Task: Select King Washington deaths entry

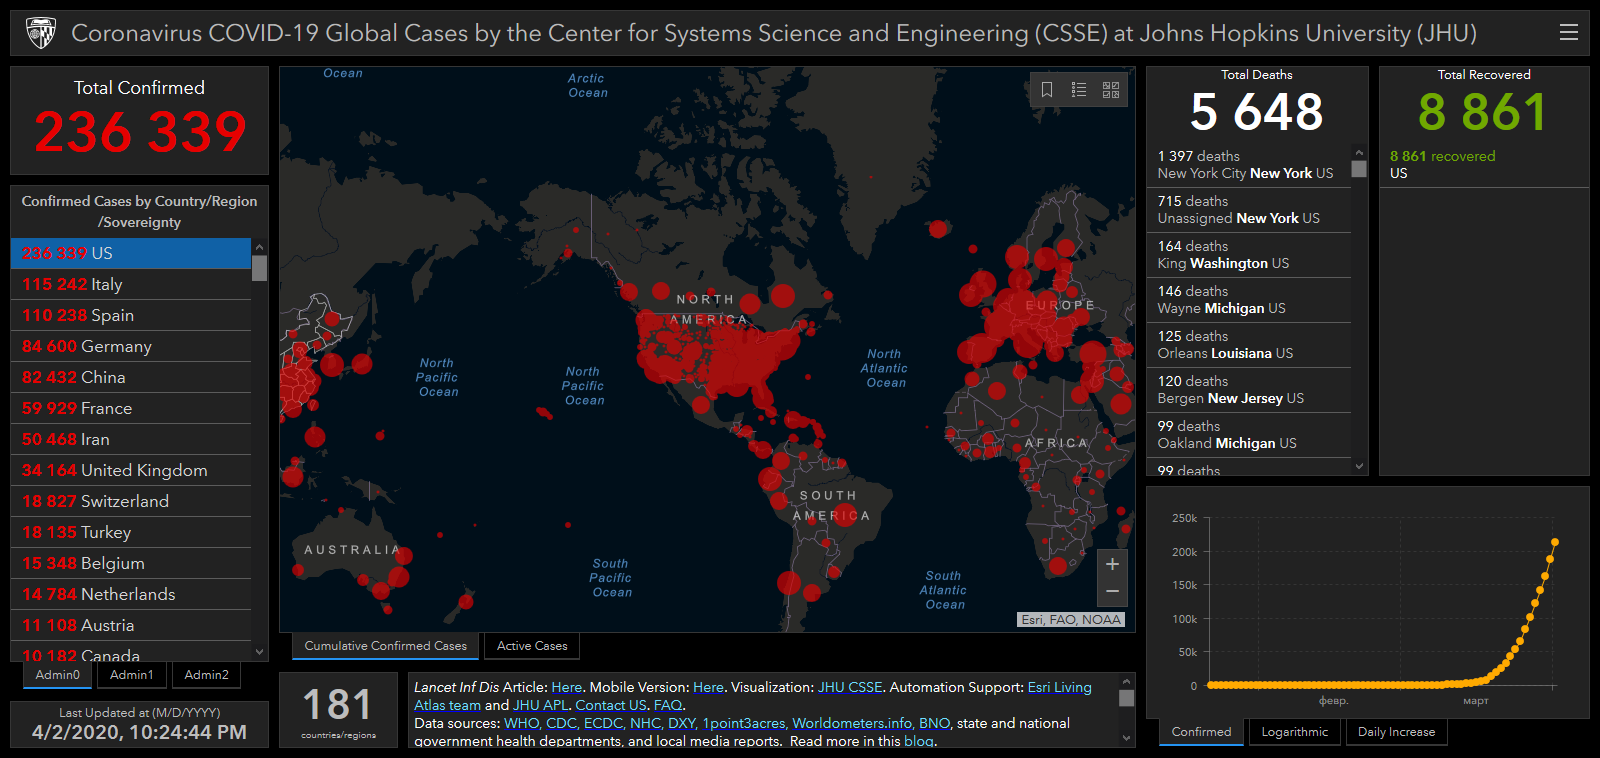Action: (1249, 255)
